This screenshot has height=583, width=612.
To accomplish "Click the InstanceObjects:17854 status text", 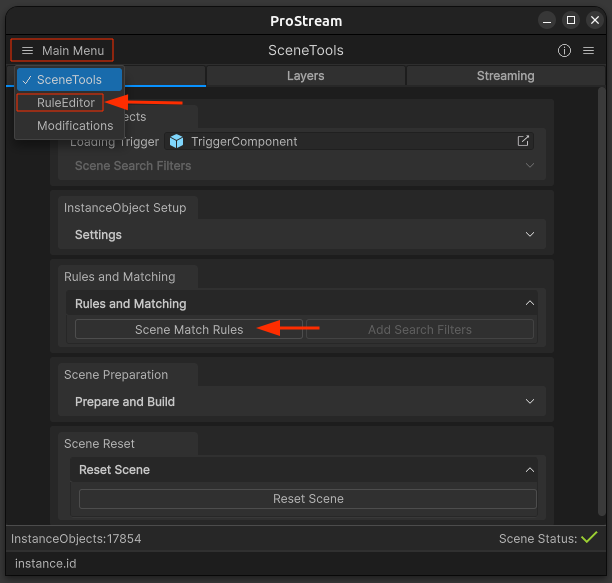I will point(76,539).
